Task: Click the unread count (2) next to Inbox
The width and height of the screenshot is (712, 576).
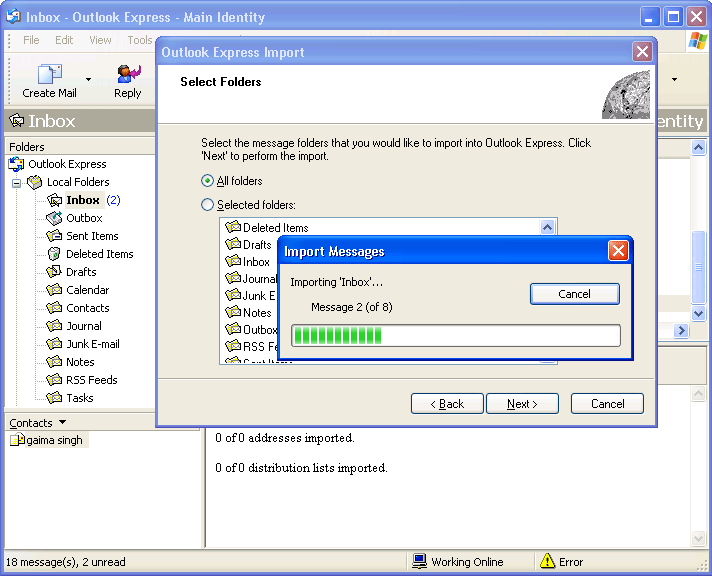Action: point(113,200)
